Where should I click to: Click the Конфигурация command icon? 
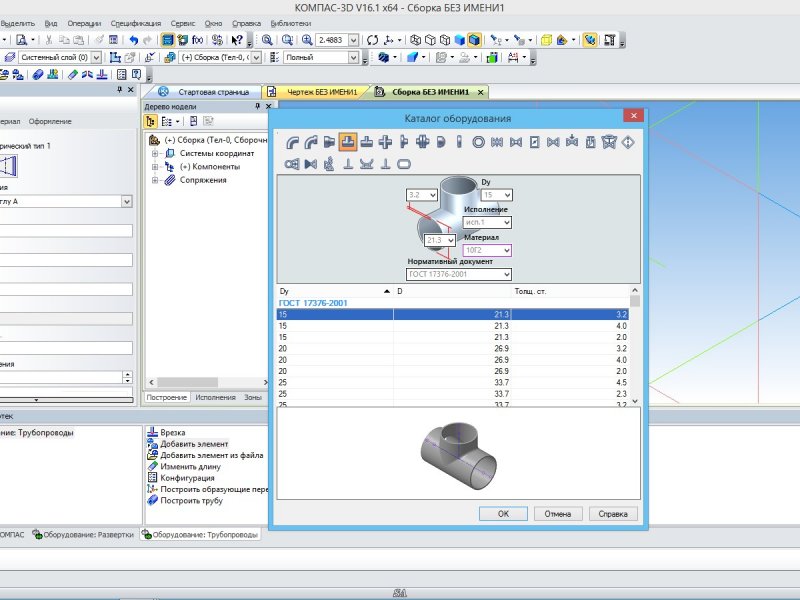[152, 478]
